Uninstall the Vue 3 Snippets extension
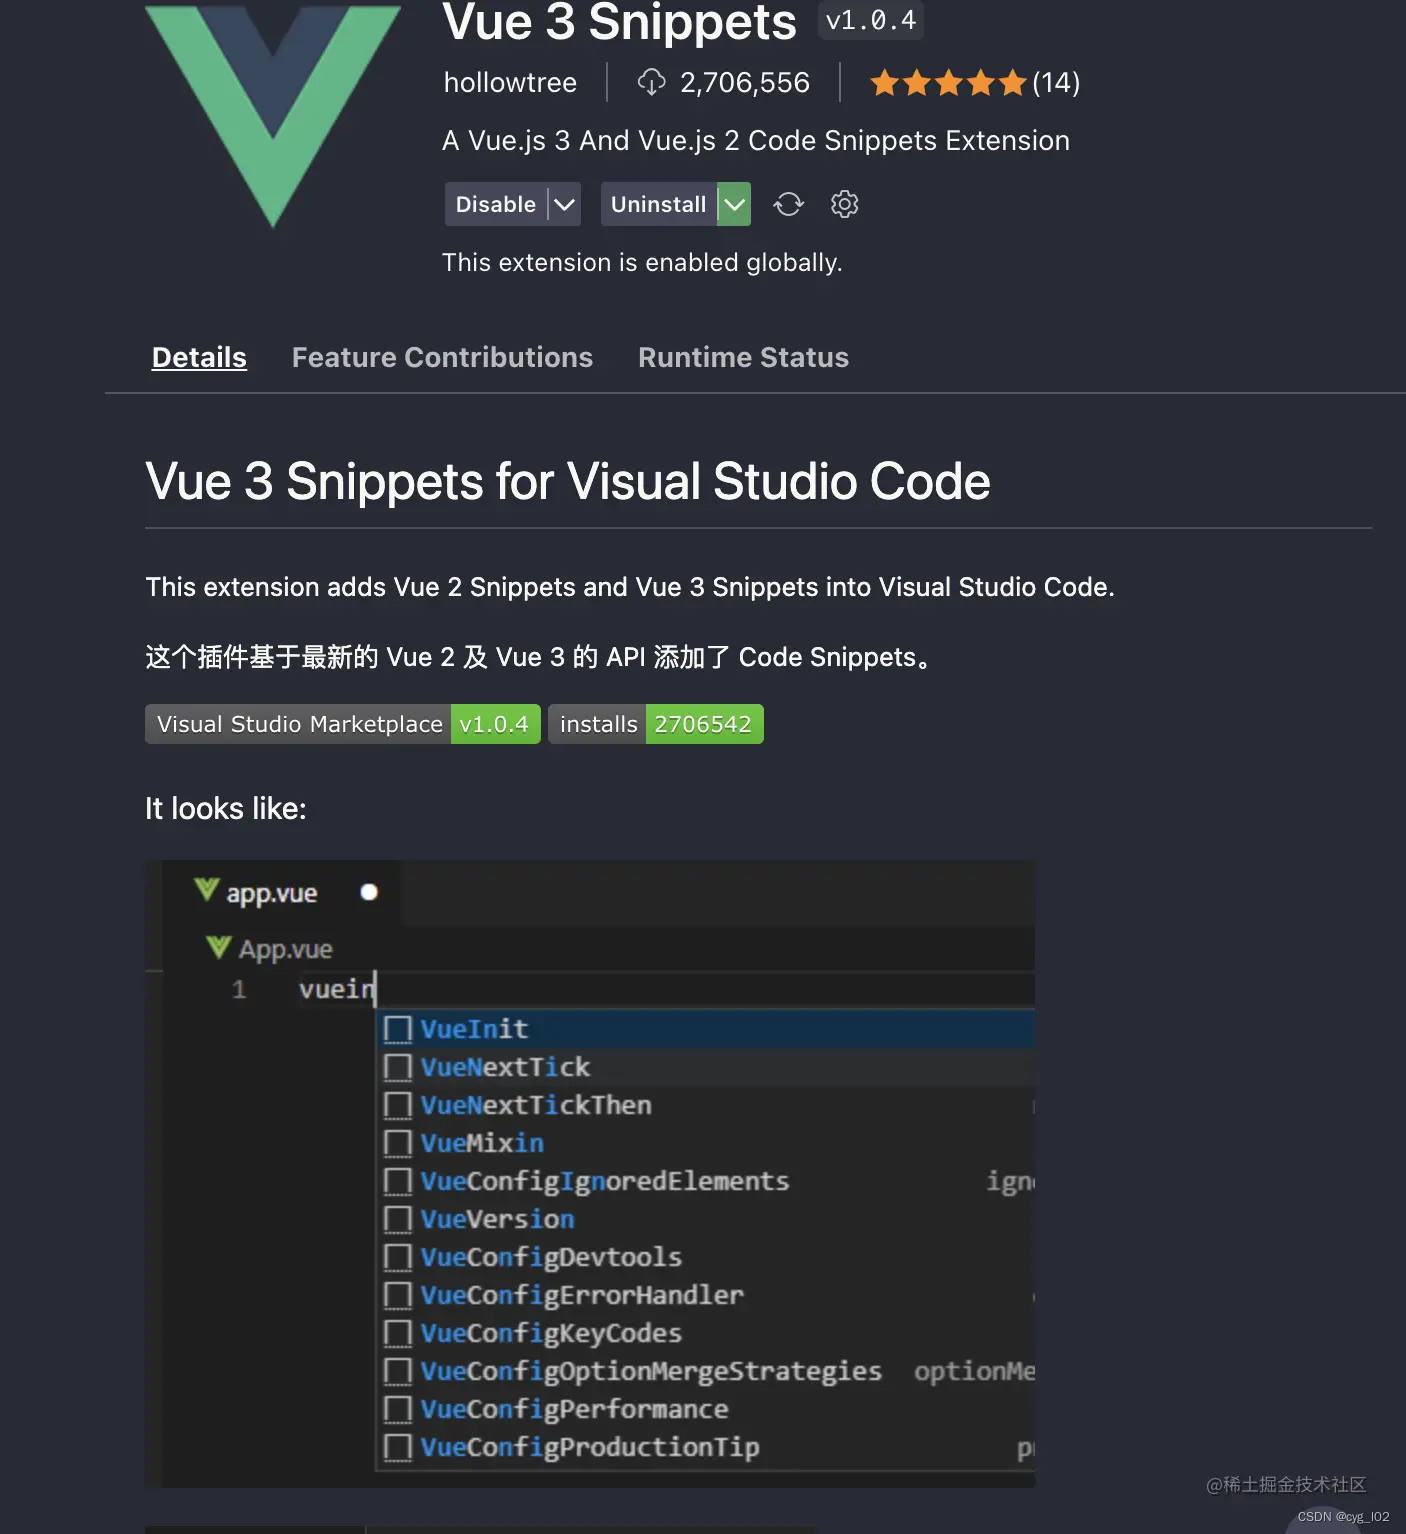 point(658,204)
